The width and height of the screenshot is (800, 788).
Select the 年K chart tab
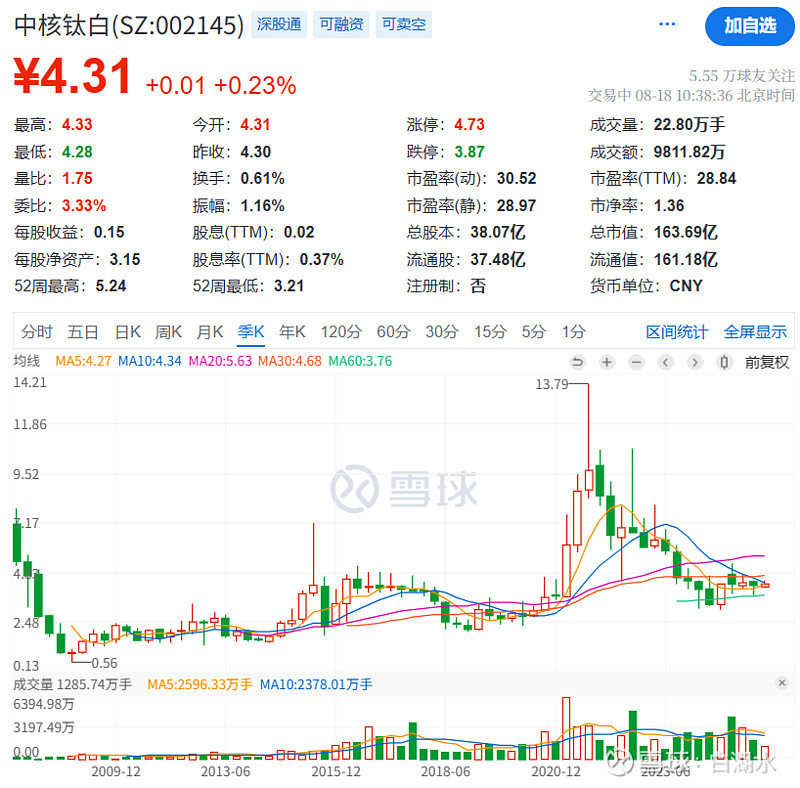click(292, 332)
